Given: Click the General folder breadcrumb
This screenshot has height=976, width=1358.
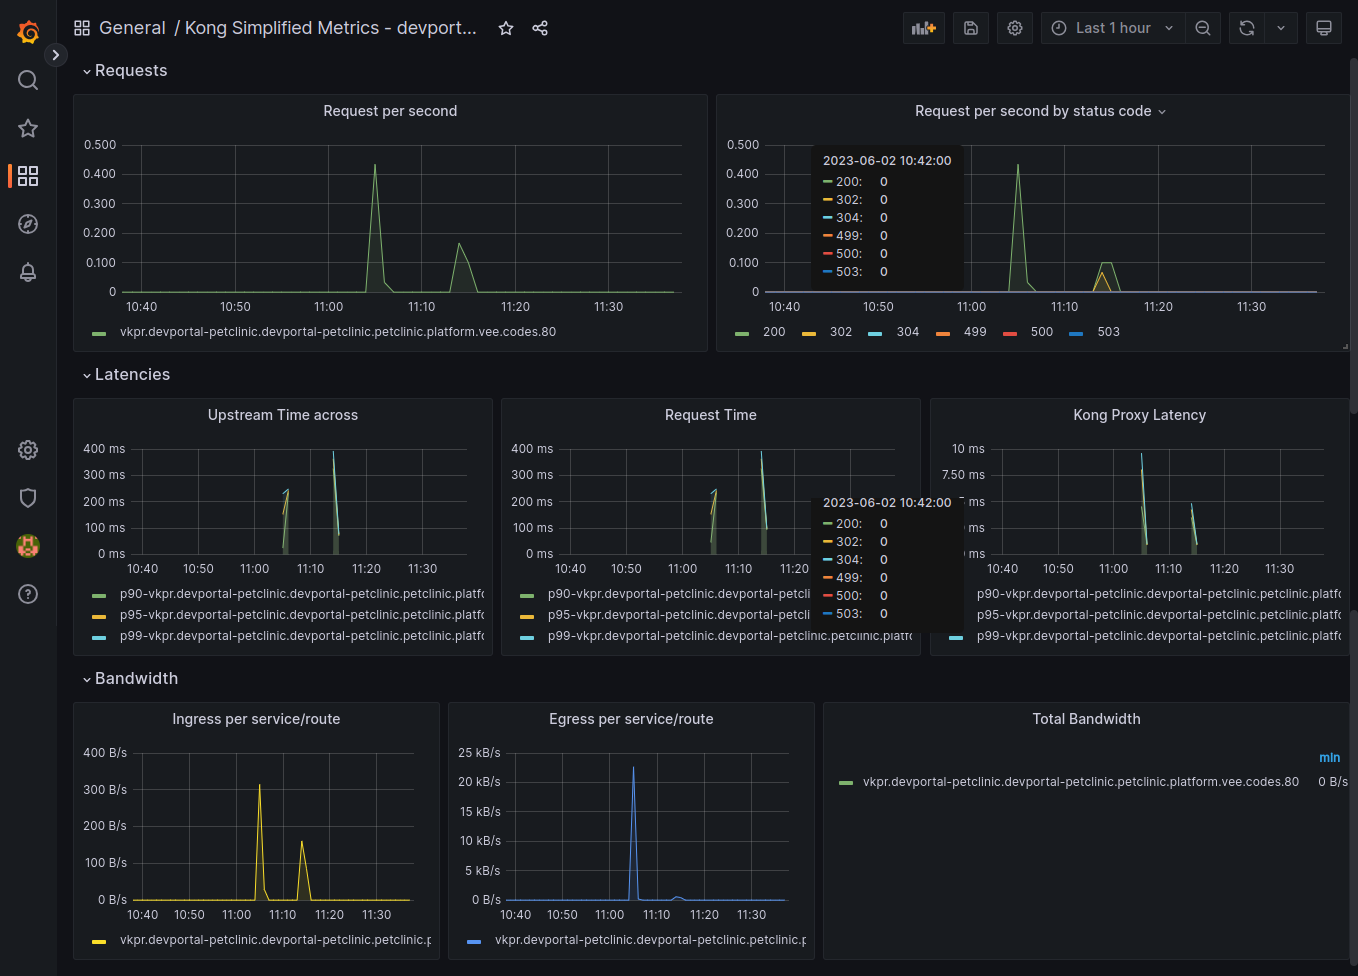Looking at the screenshot, I should (132, 28).
